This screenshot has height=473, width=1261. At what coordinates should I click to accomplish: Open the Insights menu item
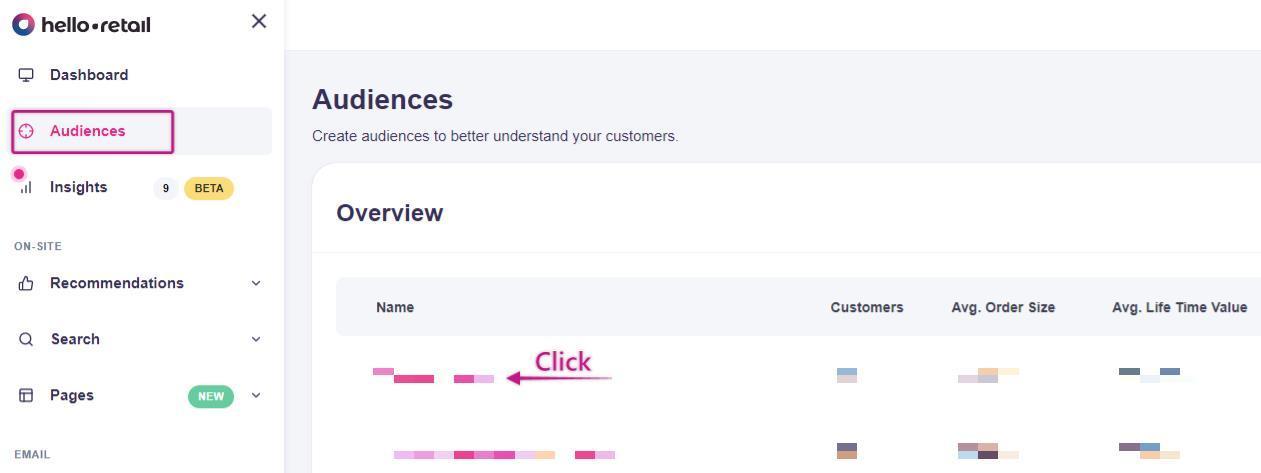[x=78, y=187]
